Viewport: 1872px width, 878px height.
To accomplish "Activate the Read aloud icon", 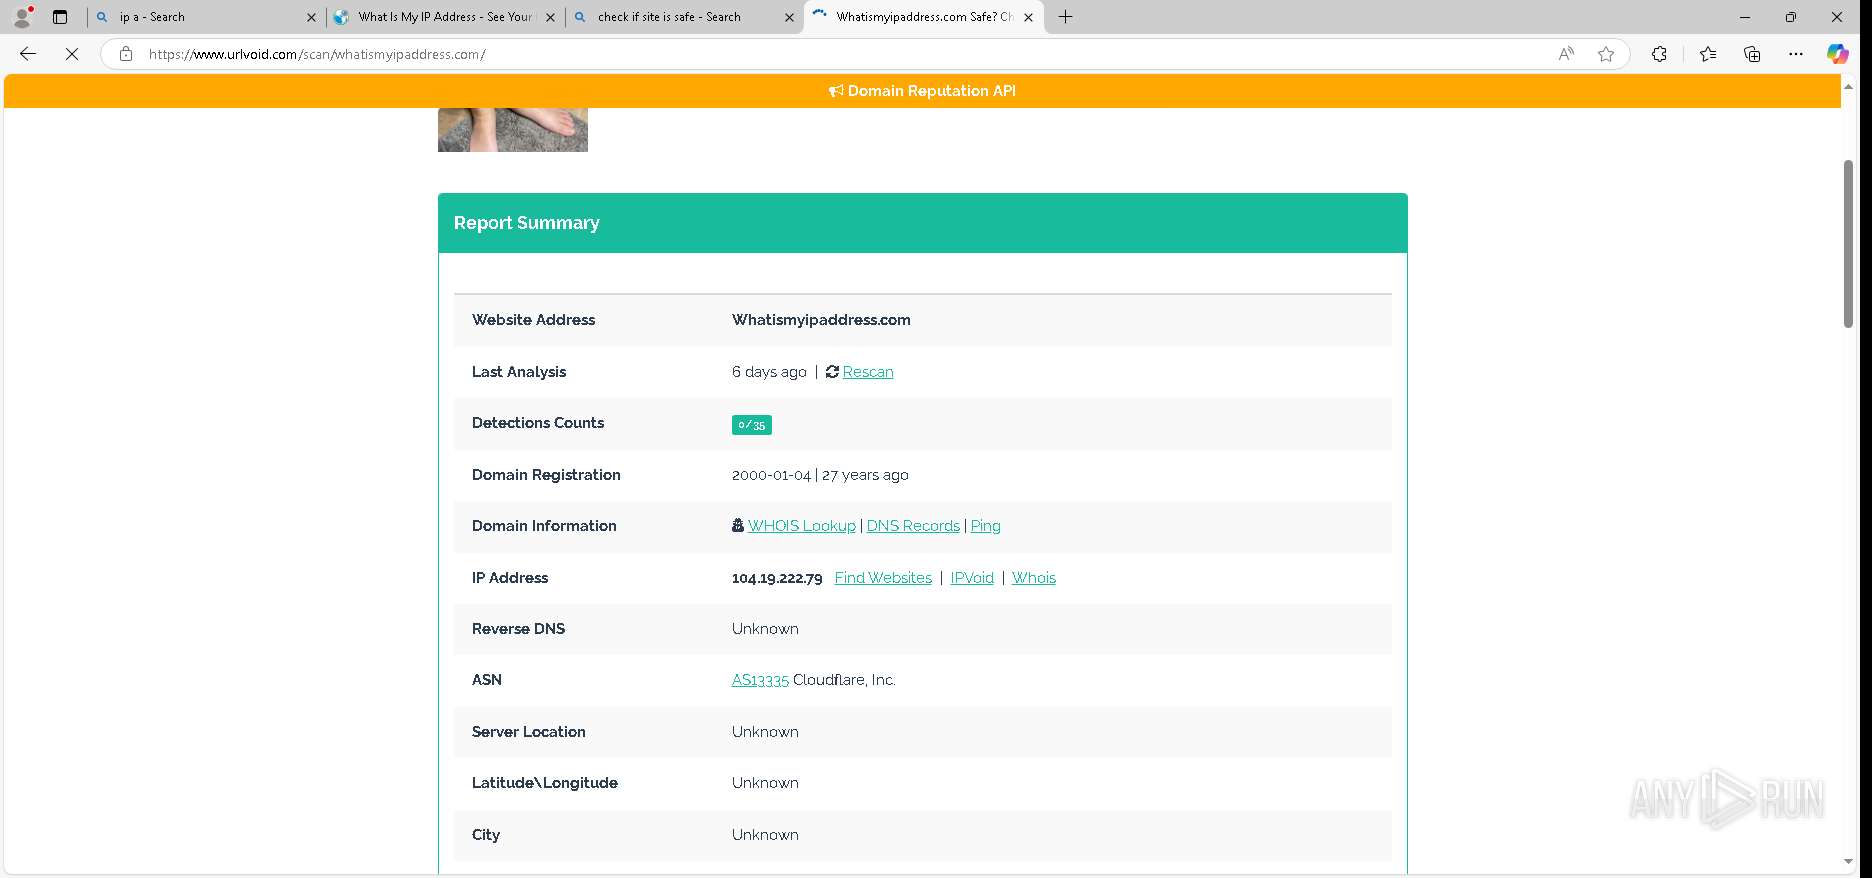I will 1566,54.
